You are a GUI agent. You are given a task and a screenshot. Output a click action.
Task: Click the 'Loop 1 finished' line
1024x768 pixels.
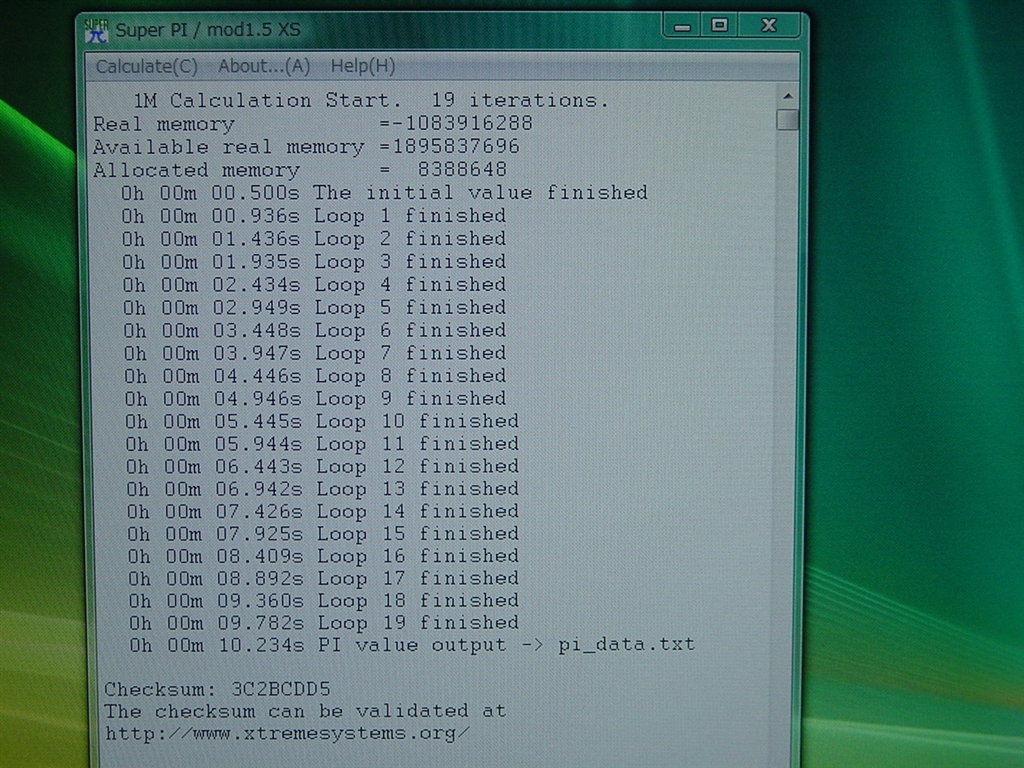313,216
